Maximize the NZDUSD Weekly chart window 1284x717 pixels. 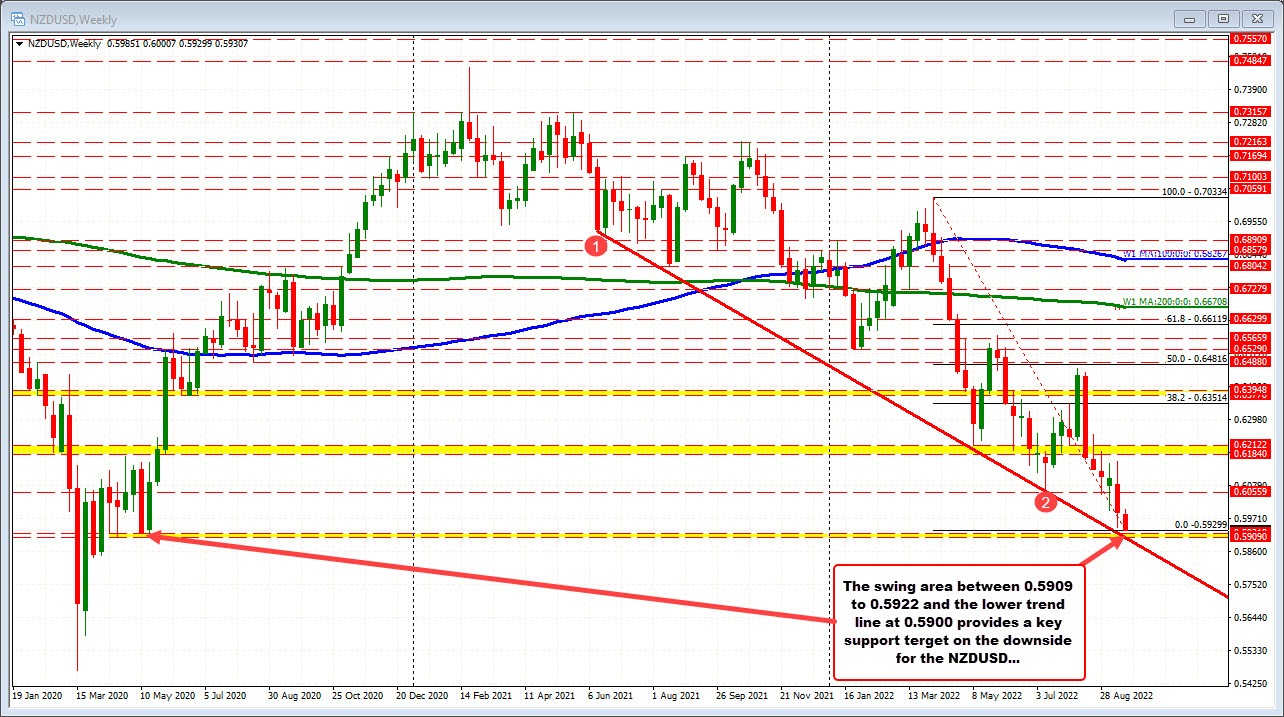(x=1222, y=18)
